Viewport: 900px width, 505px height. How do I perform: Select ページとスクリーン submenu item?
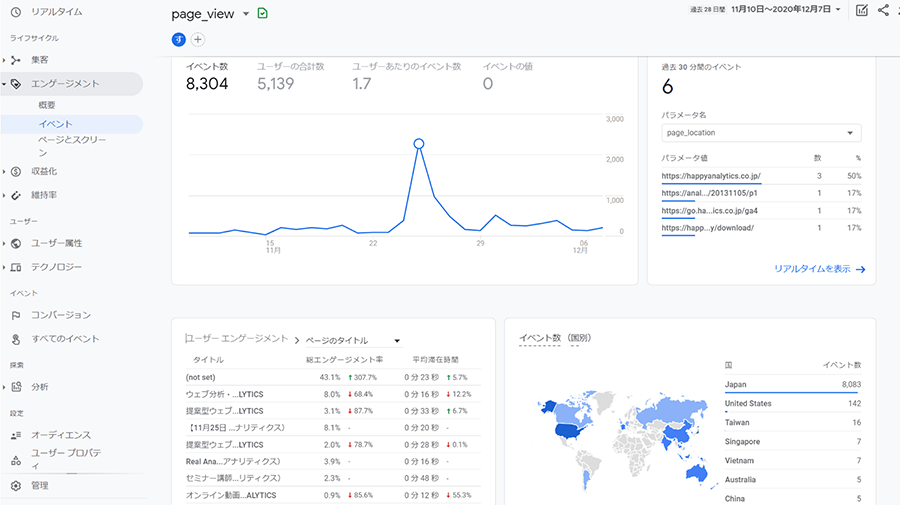72,146
